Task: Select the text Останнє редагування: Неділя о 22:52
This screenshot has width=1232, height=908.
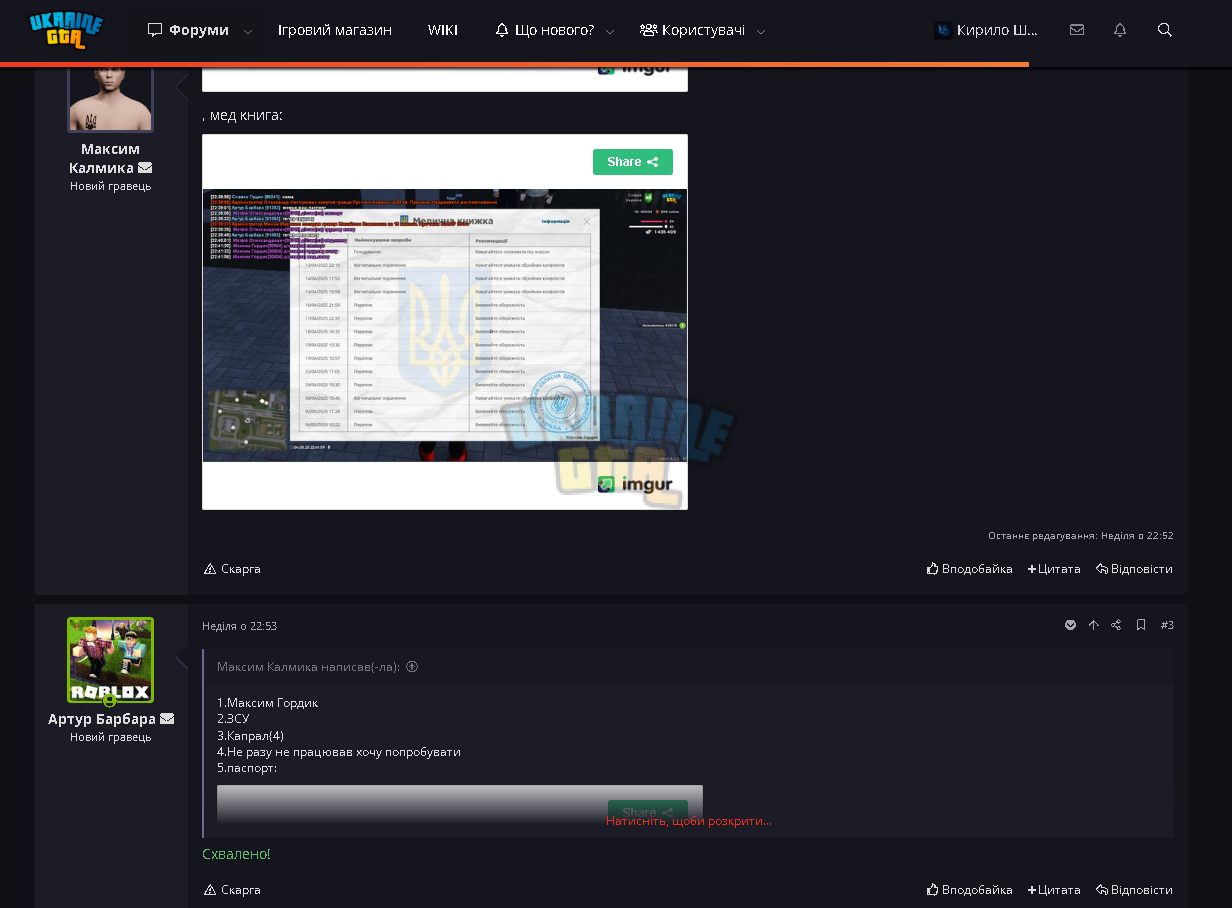Action: click(x=1081, y=536)
